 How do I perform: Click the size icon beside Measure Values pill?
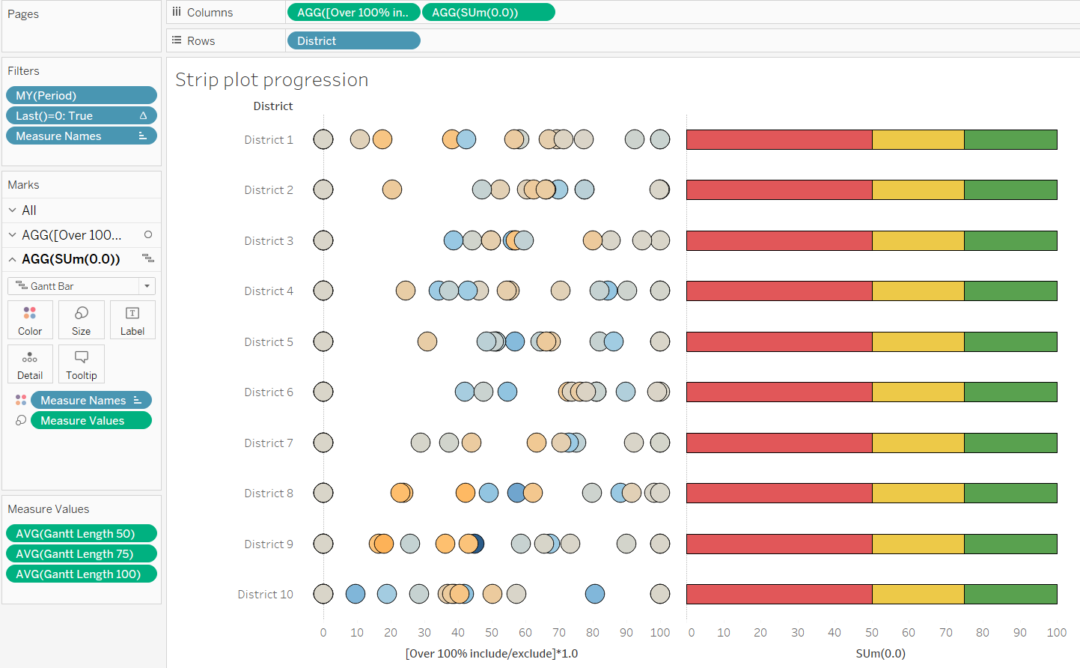(18, 419)
